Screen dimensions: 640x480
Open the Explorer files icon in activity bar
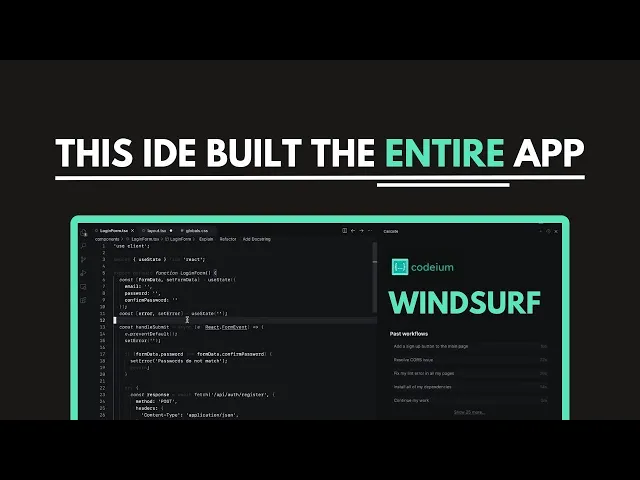click(x=84, y=233)
